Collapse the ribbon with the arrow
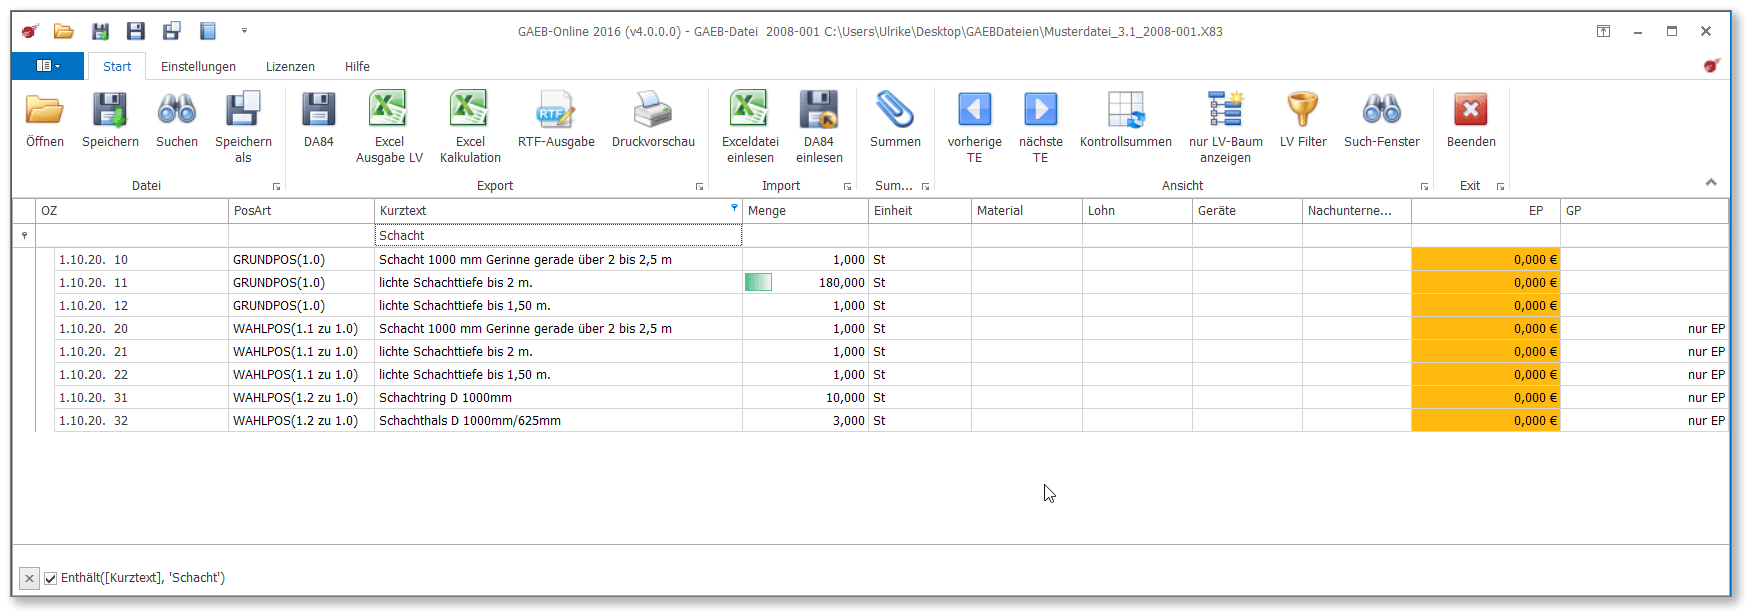The image size is (1747, 612). point(1711,182)
